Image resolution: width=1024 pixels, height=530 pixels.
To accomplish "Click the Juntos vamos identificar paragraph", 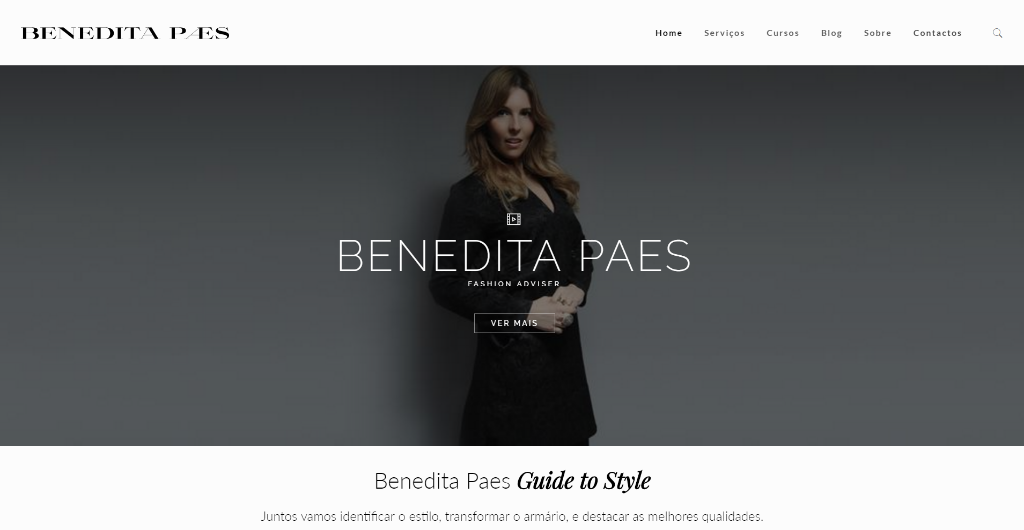I will coord(512,516).
